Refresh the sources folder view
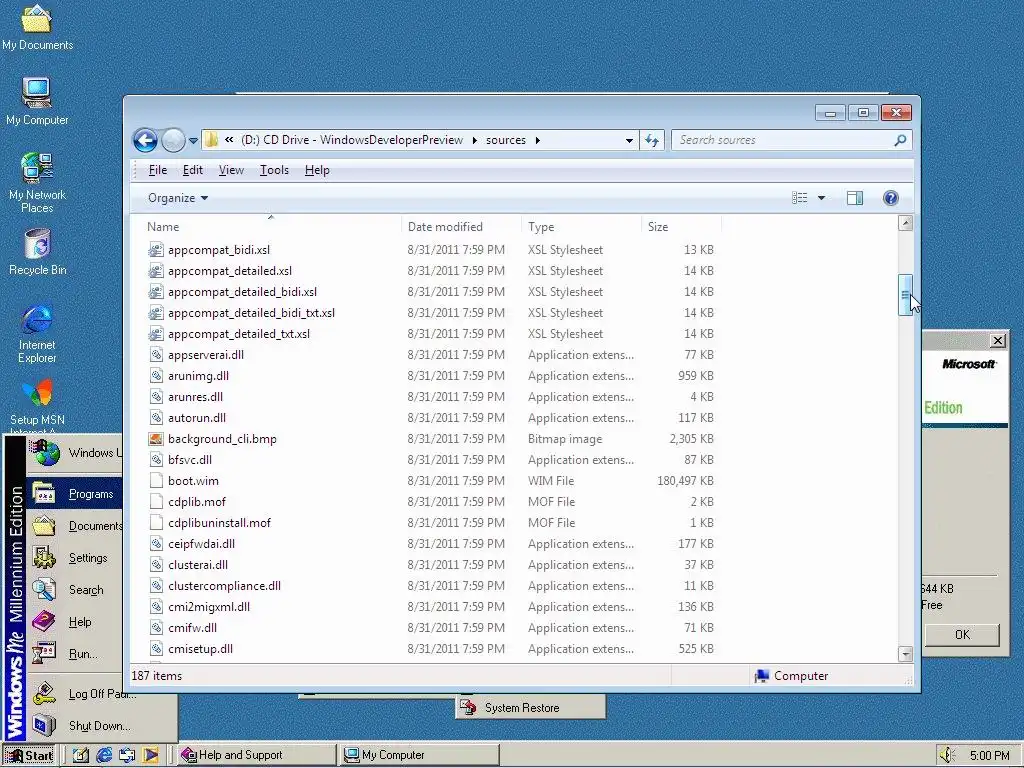Viewport: 1024px width, 768px height. point(652,140)
